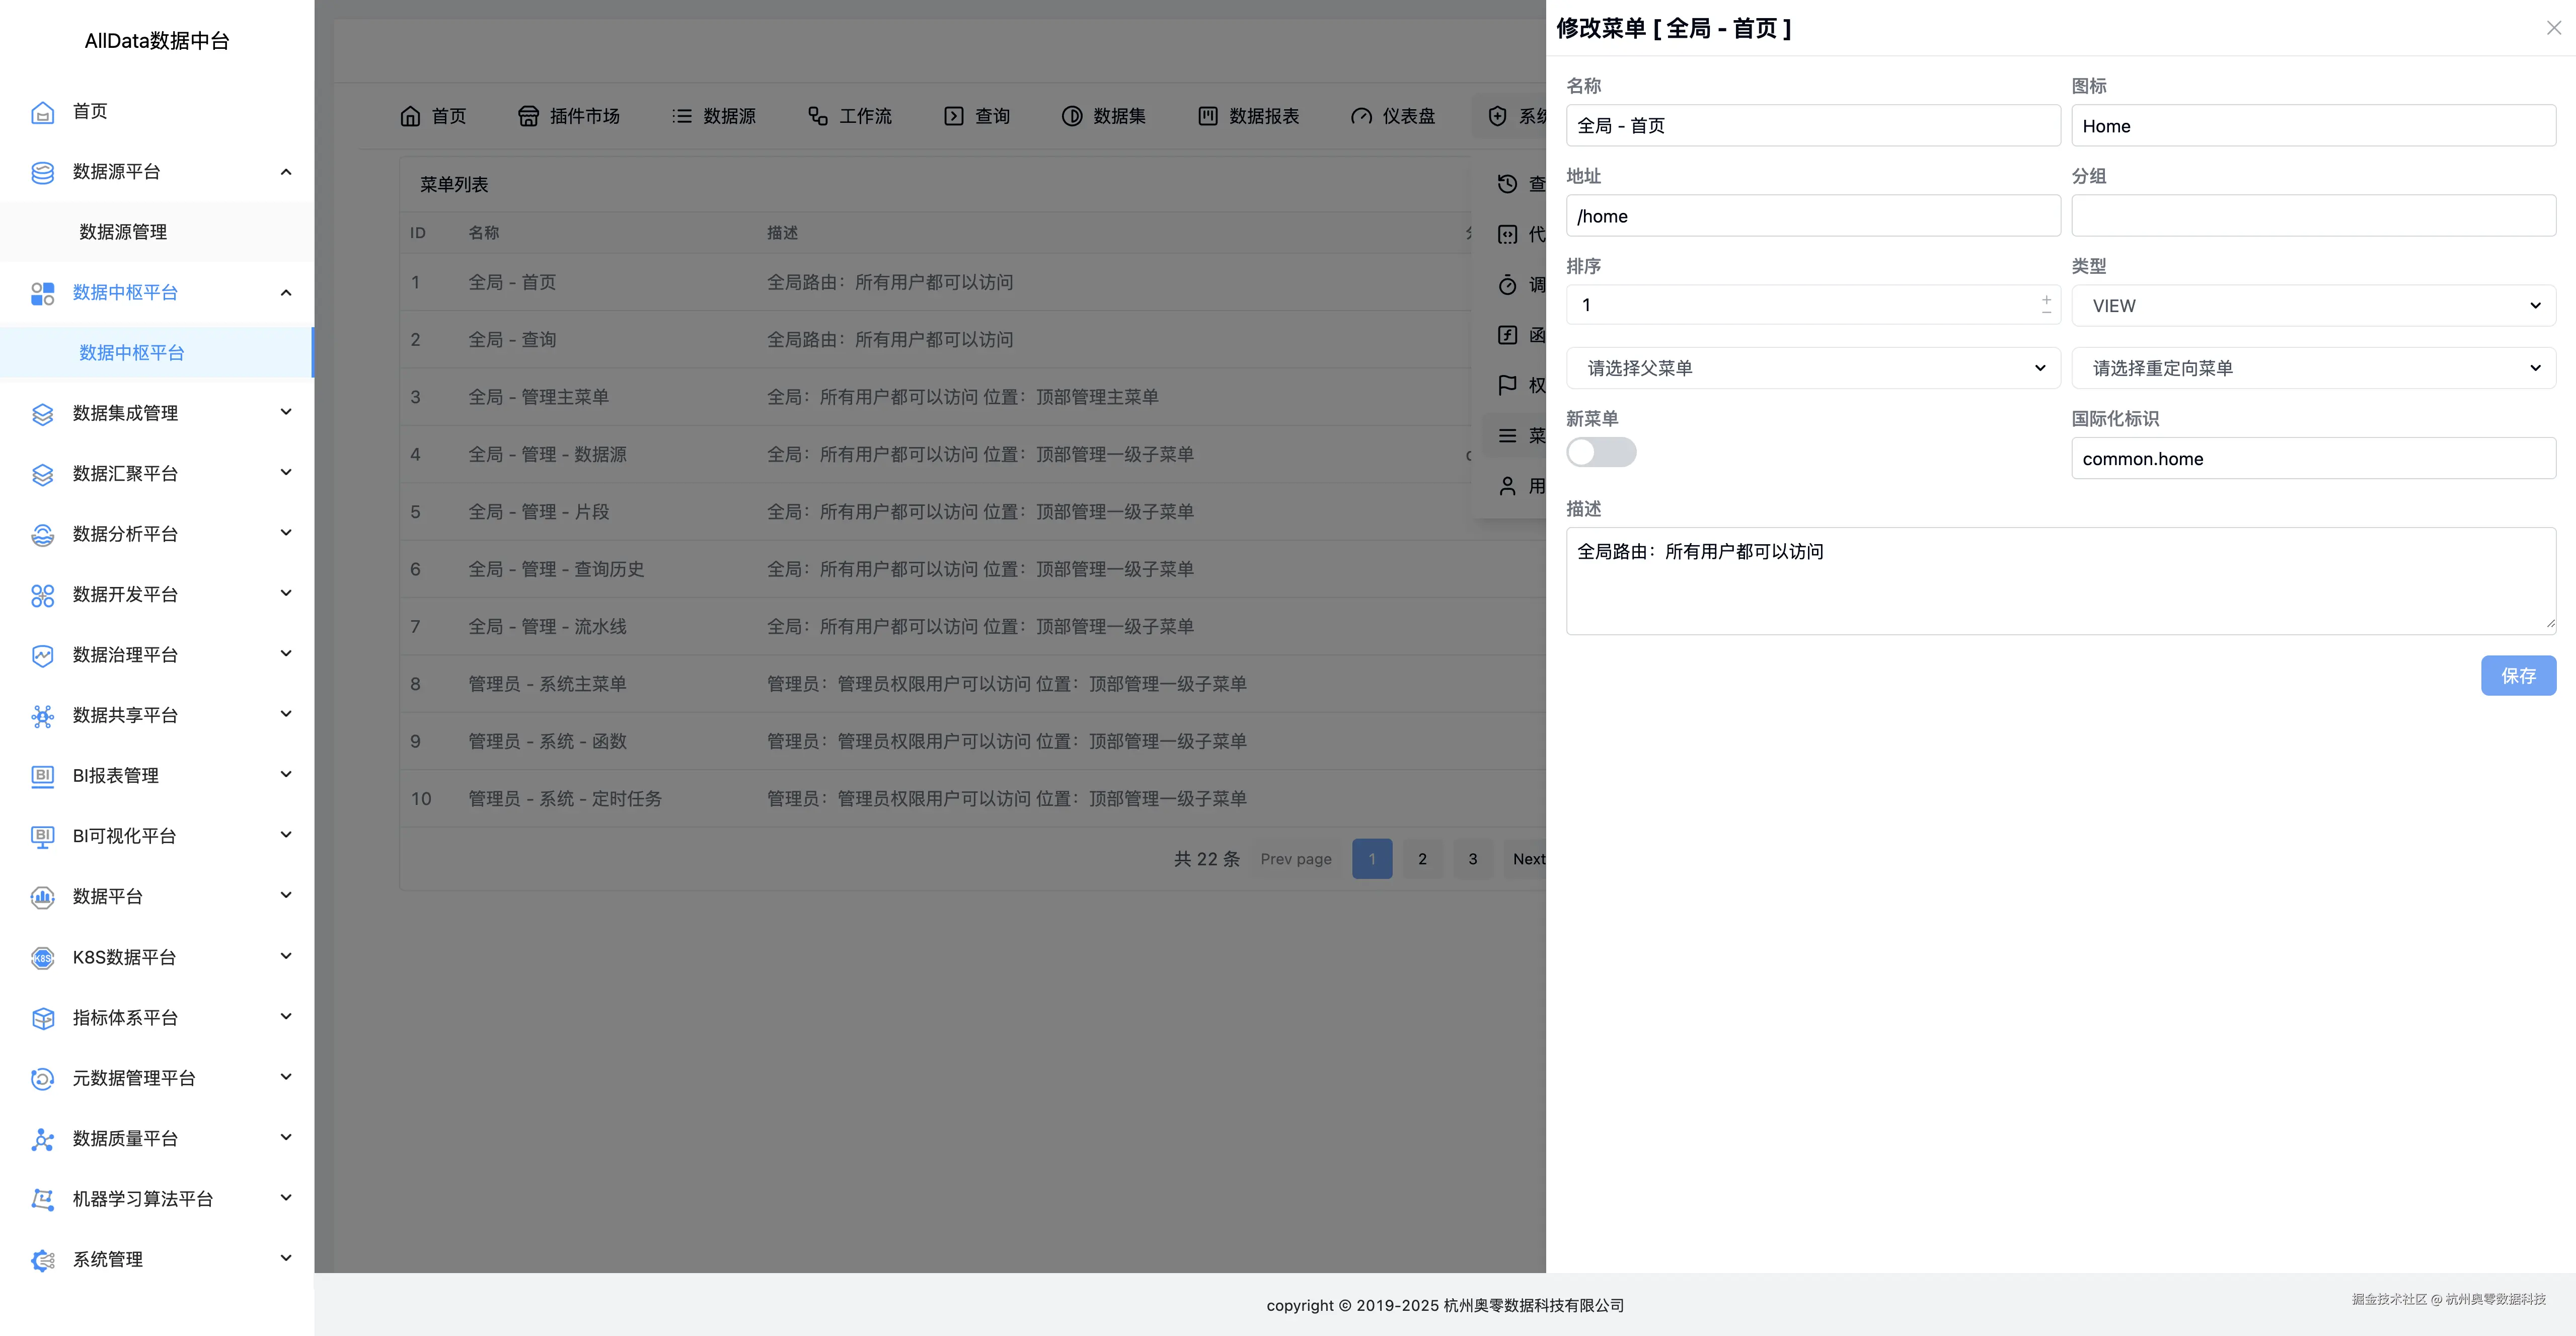This screenshot has width=2576, height=1336.
Task: Click the 权限 flag icon
Action: (1507, 385)
